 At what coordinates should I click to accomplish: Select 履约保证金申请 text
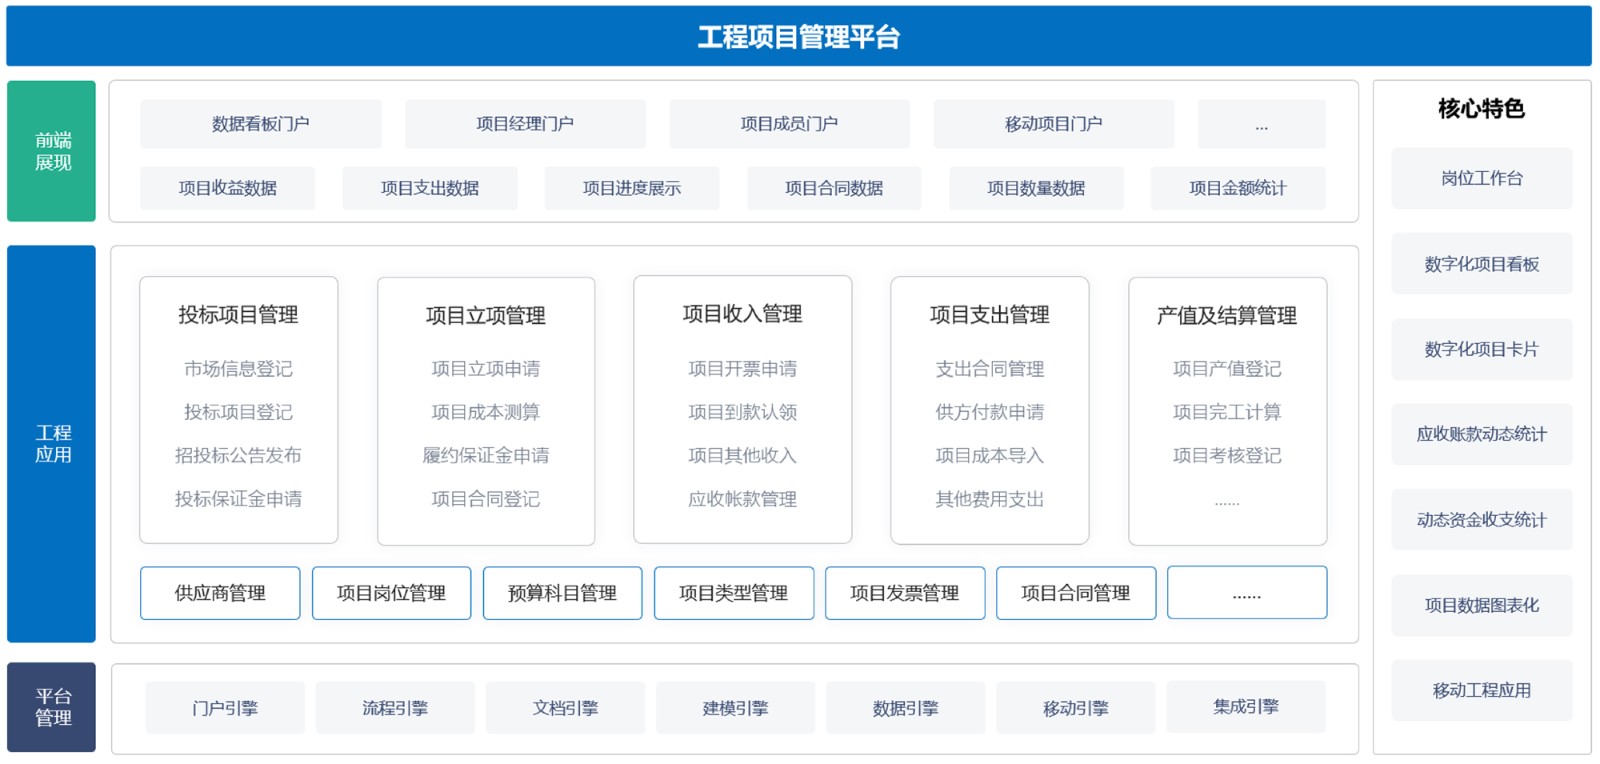point(486,455)
